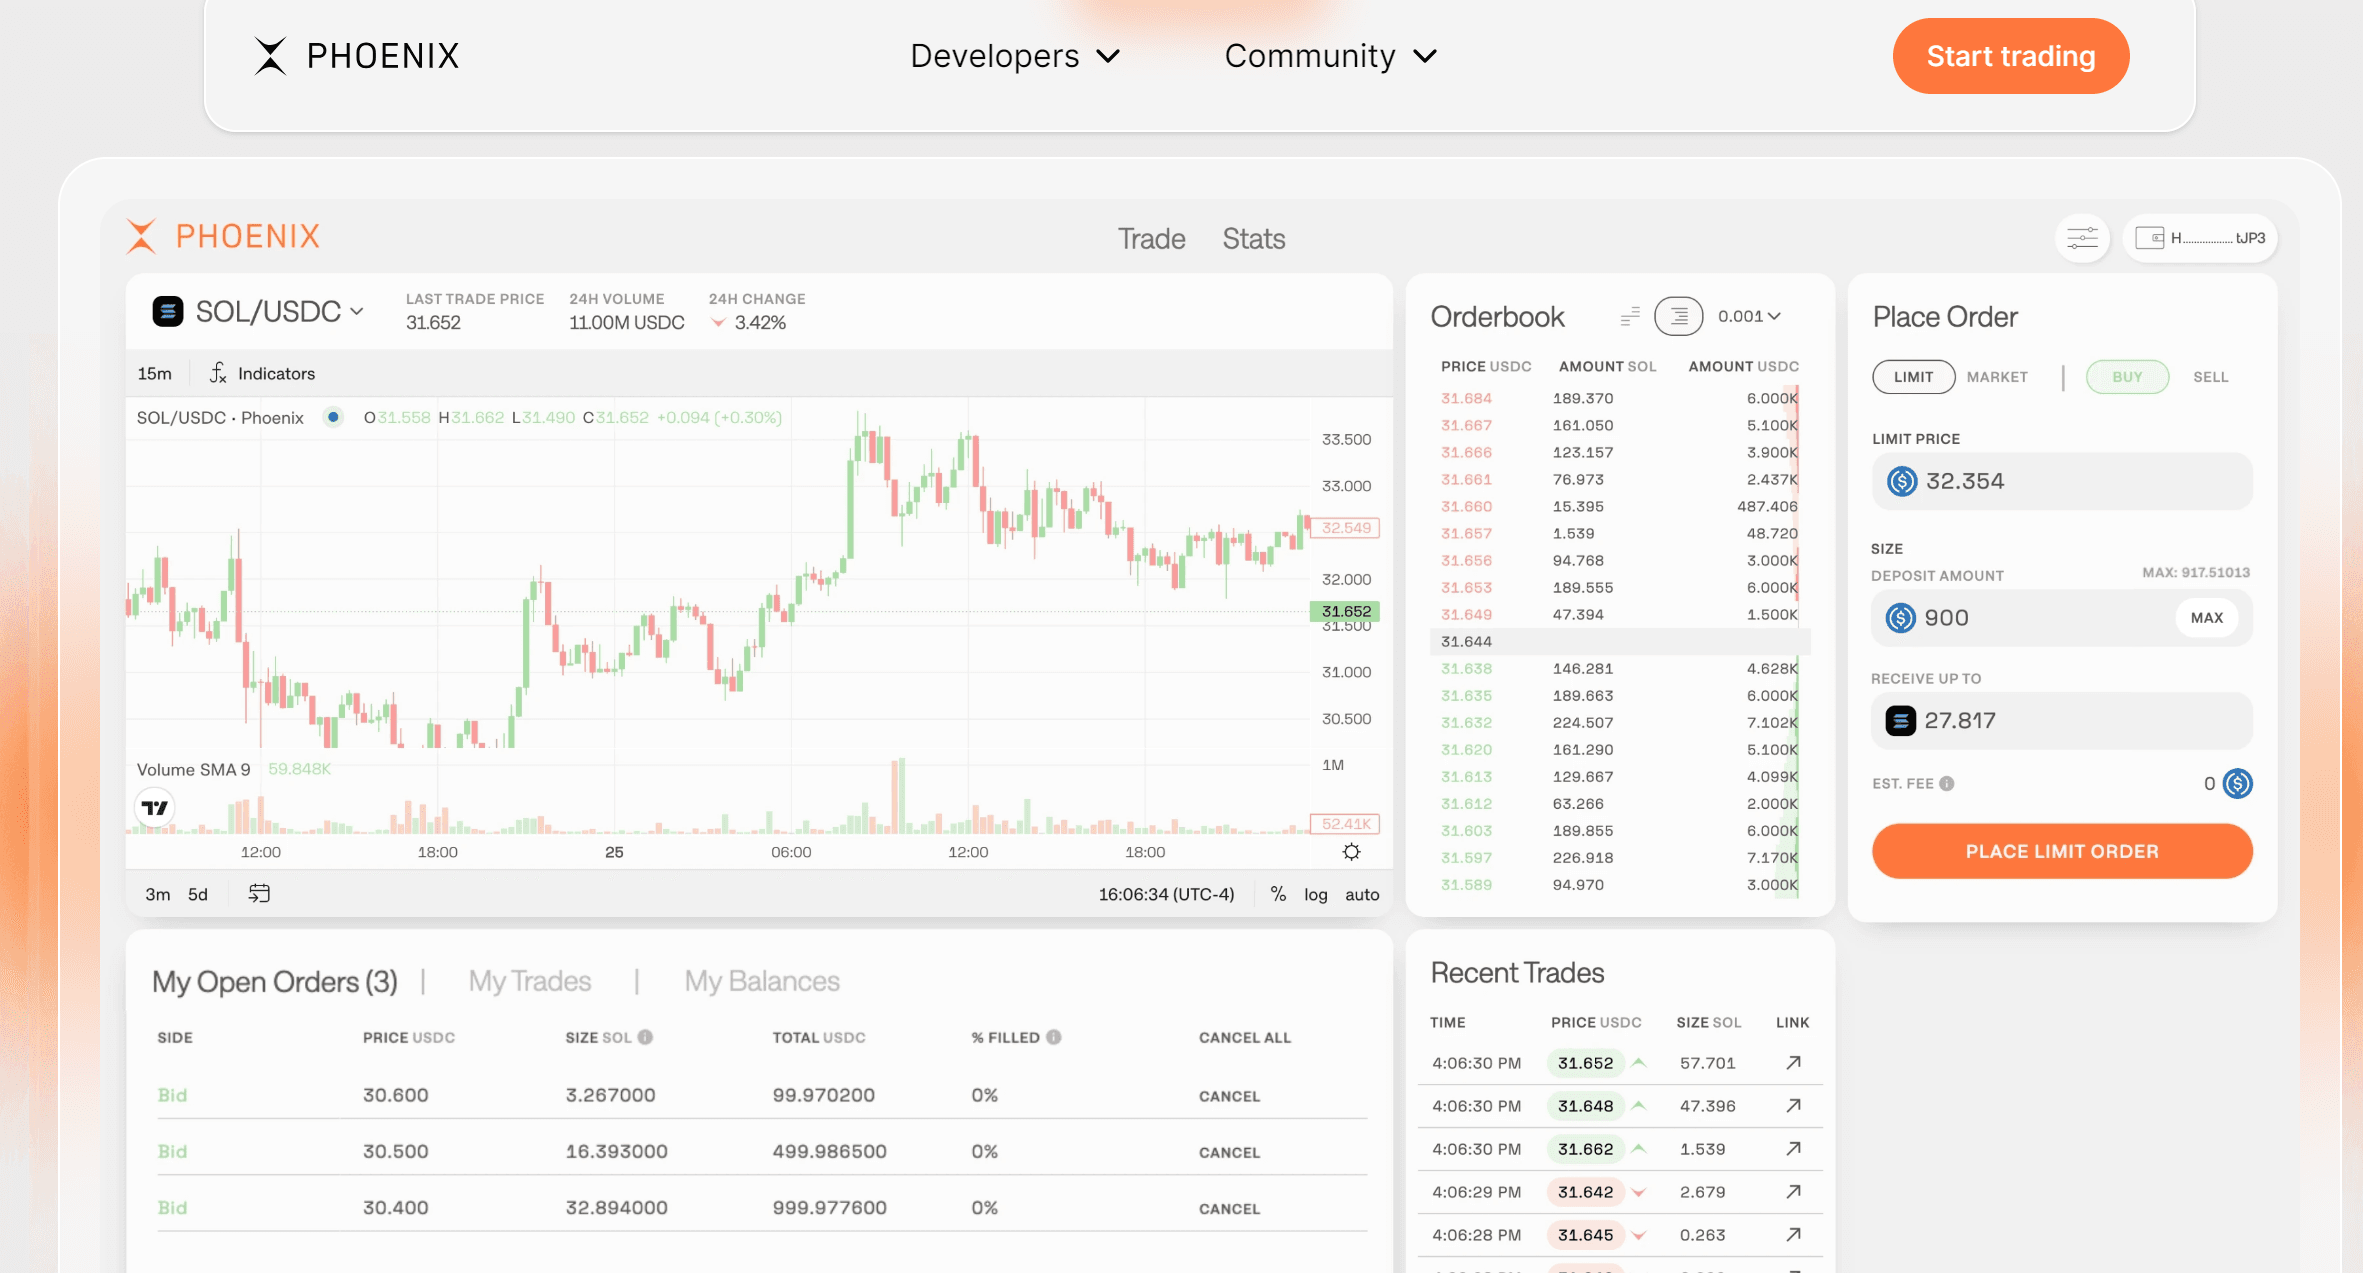Click CANCEL ALL open orders
The width and height of the screenshot is (2363, 1273).
(x=1244, y=1038)
